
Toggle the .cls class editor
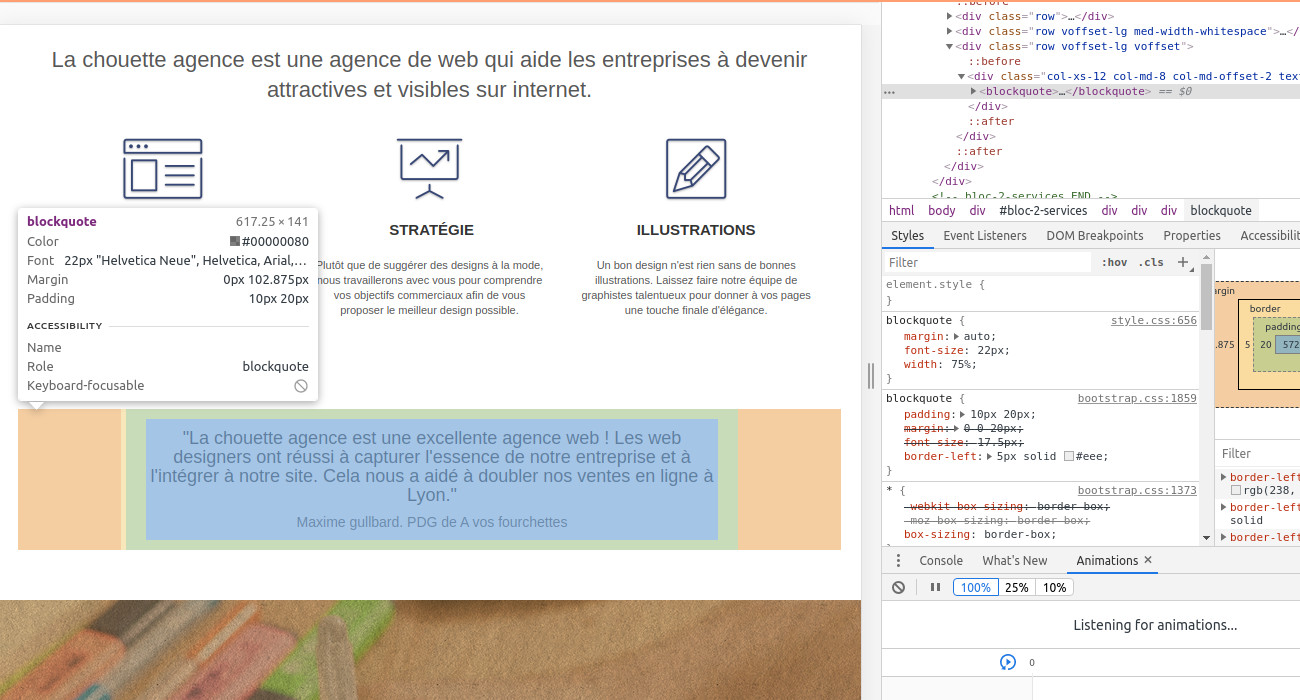(x=1152, y=263)
